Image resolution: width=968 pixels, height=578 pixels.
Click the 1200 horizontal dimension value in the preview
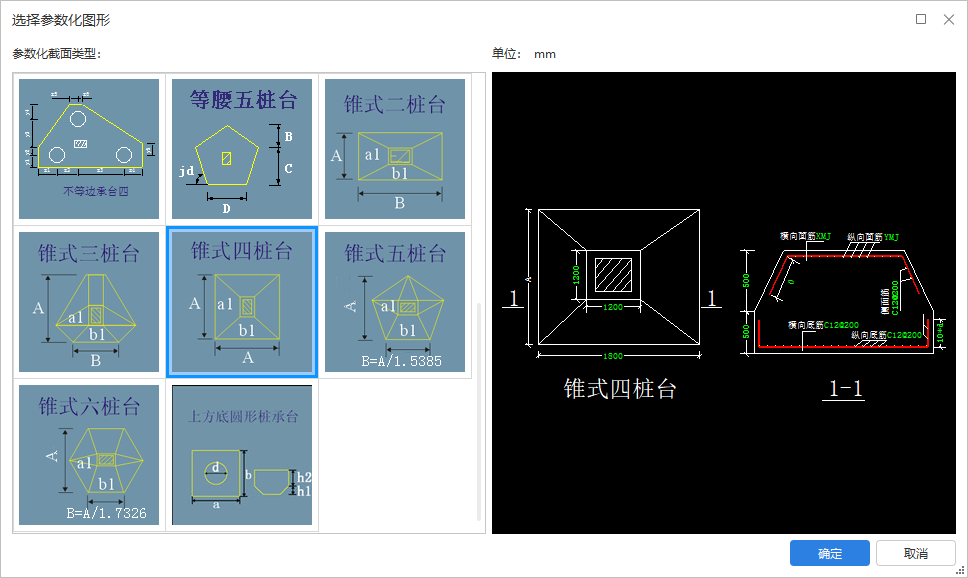pyautogui.click(x=613, y=307)
